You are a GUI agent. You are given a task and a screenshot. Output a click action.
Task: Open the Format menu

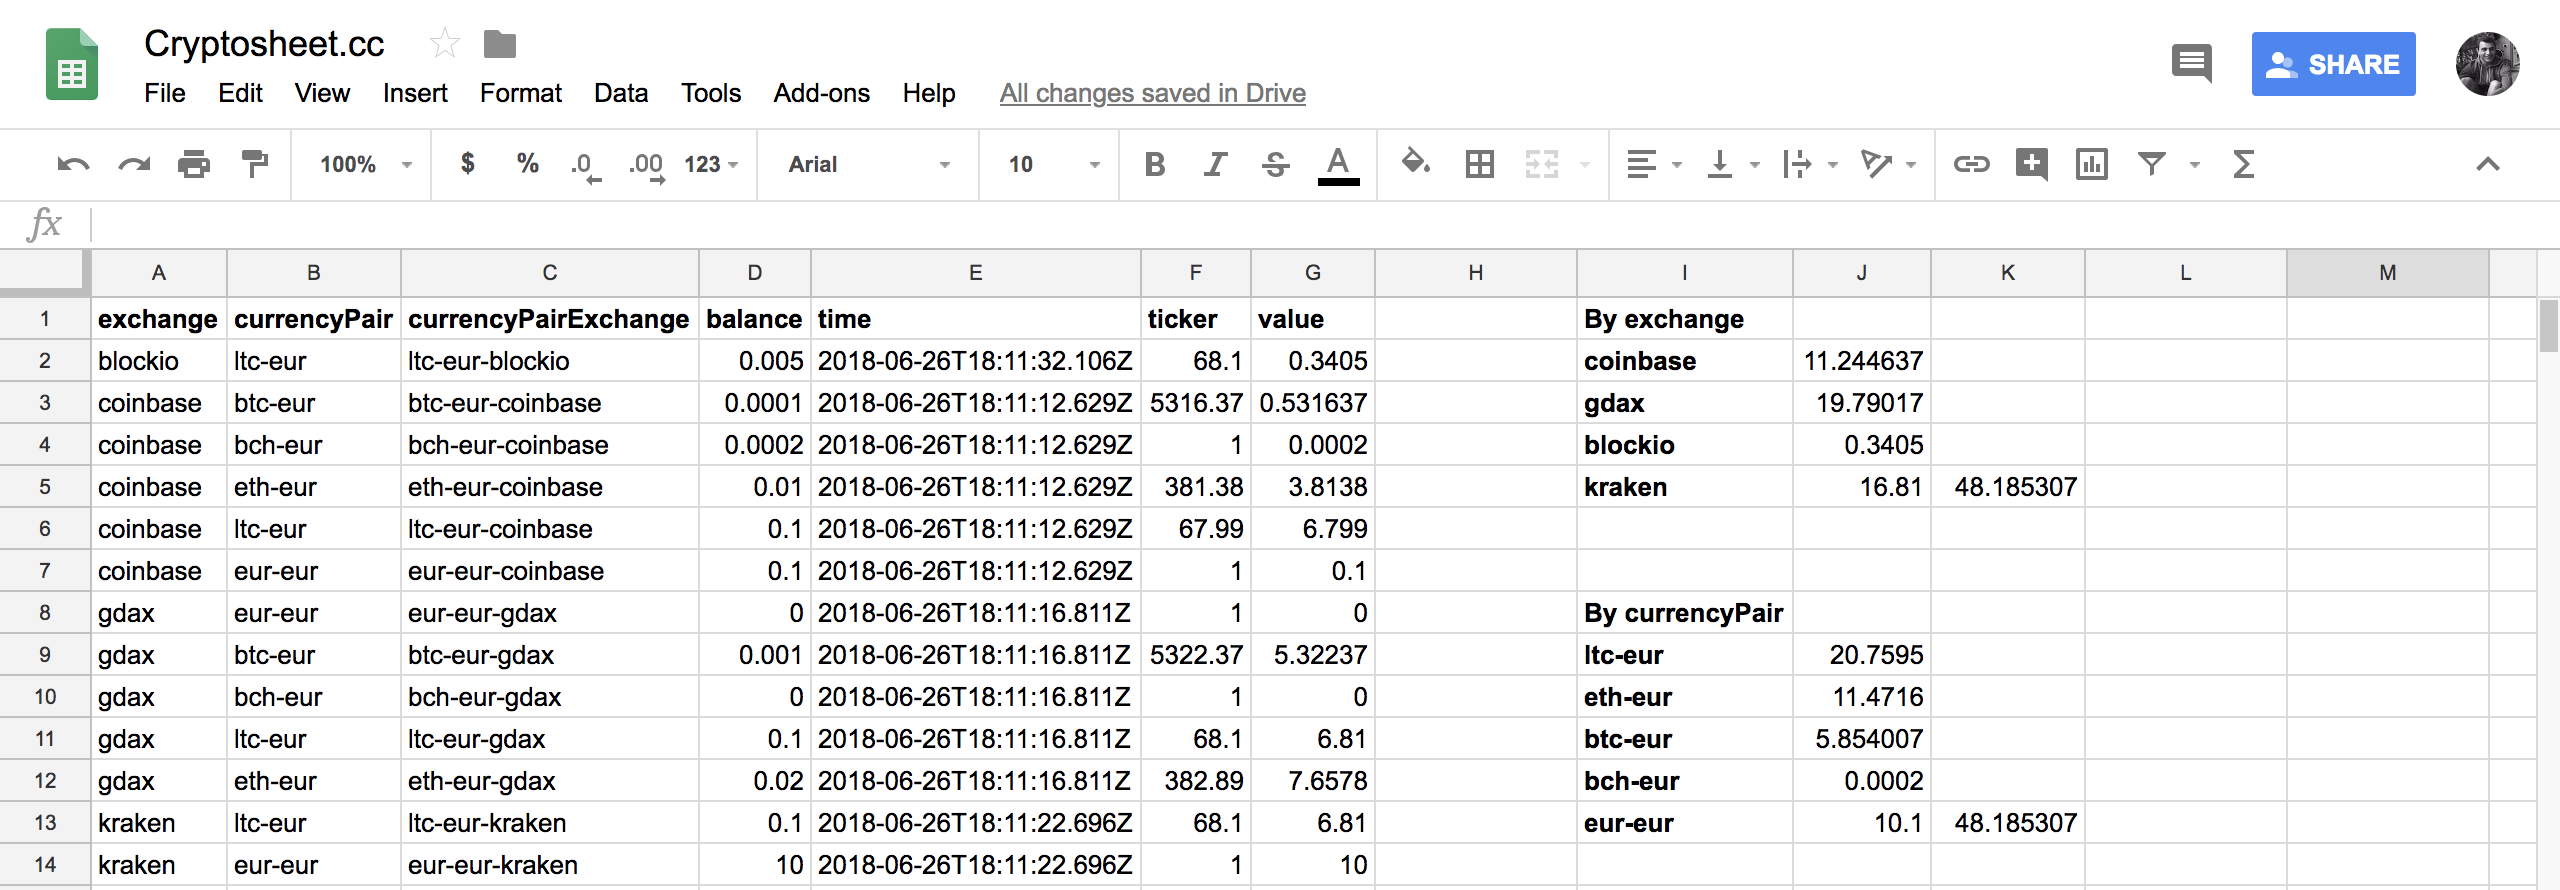pos(520,93)
